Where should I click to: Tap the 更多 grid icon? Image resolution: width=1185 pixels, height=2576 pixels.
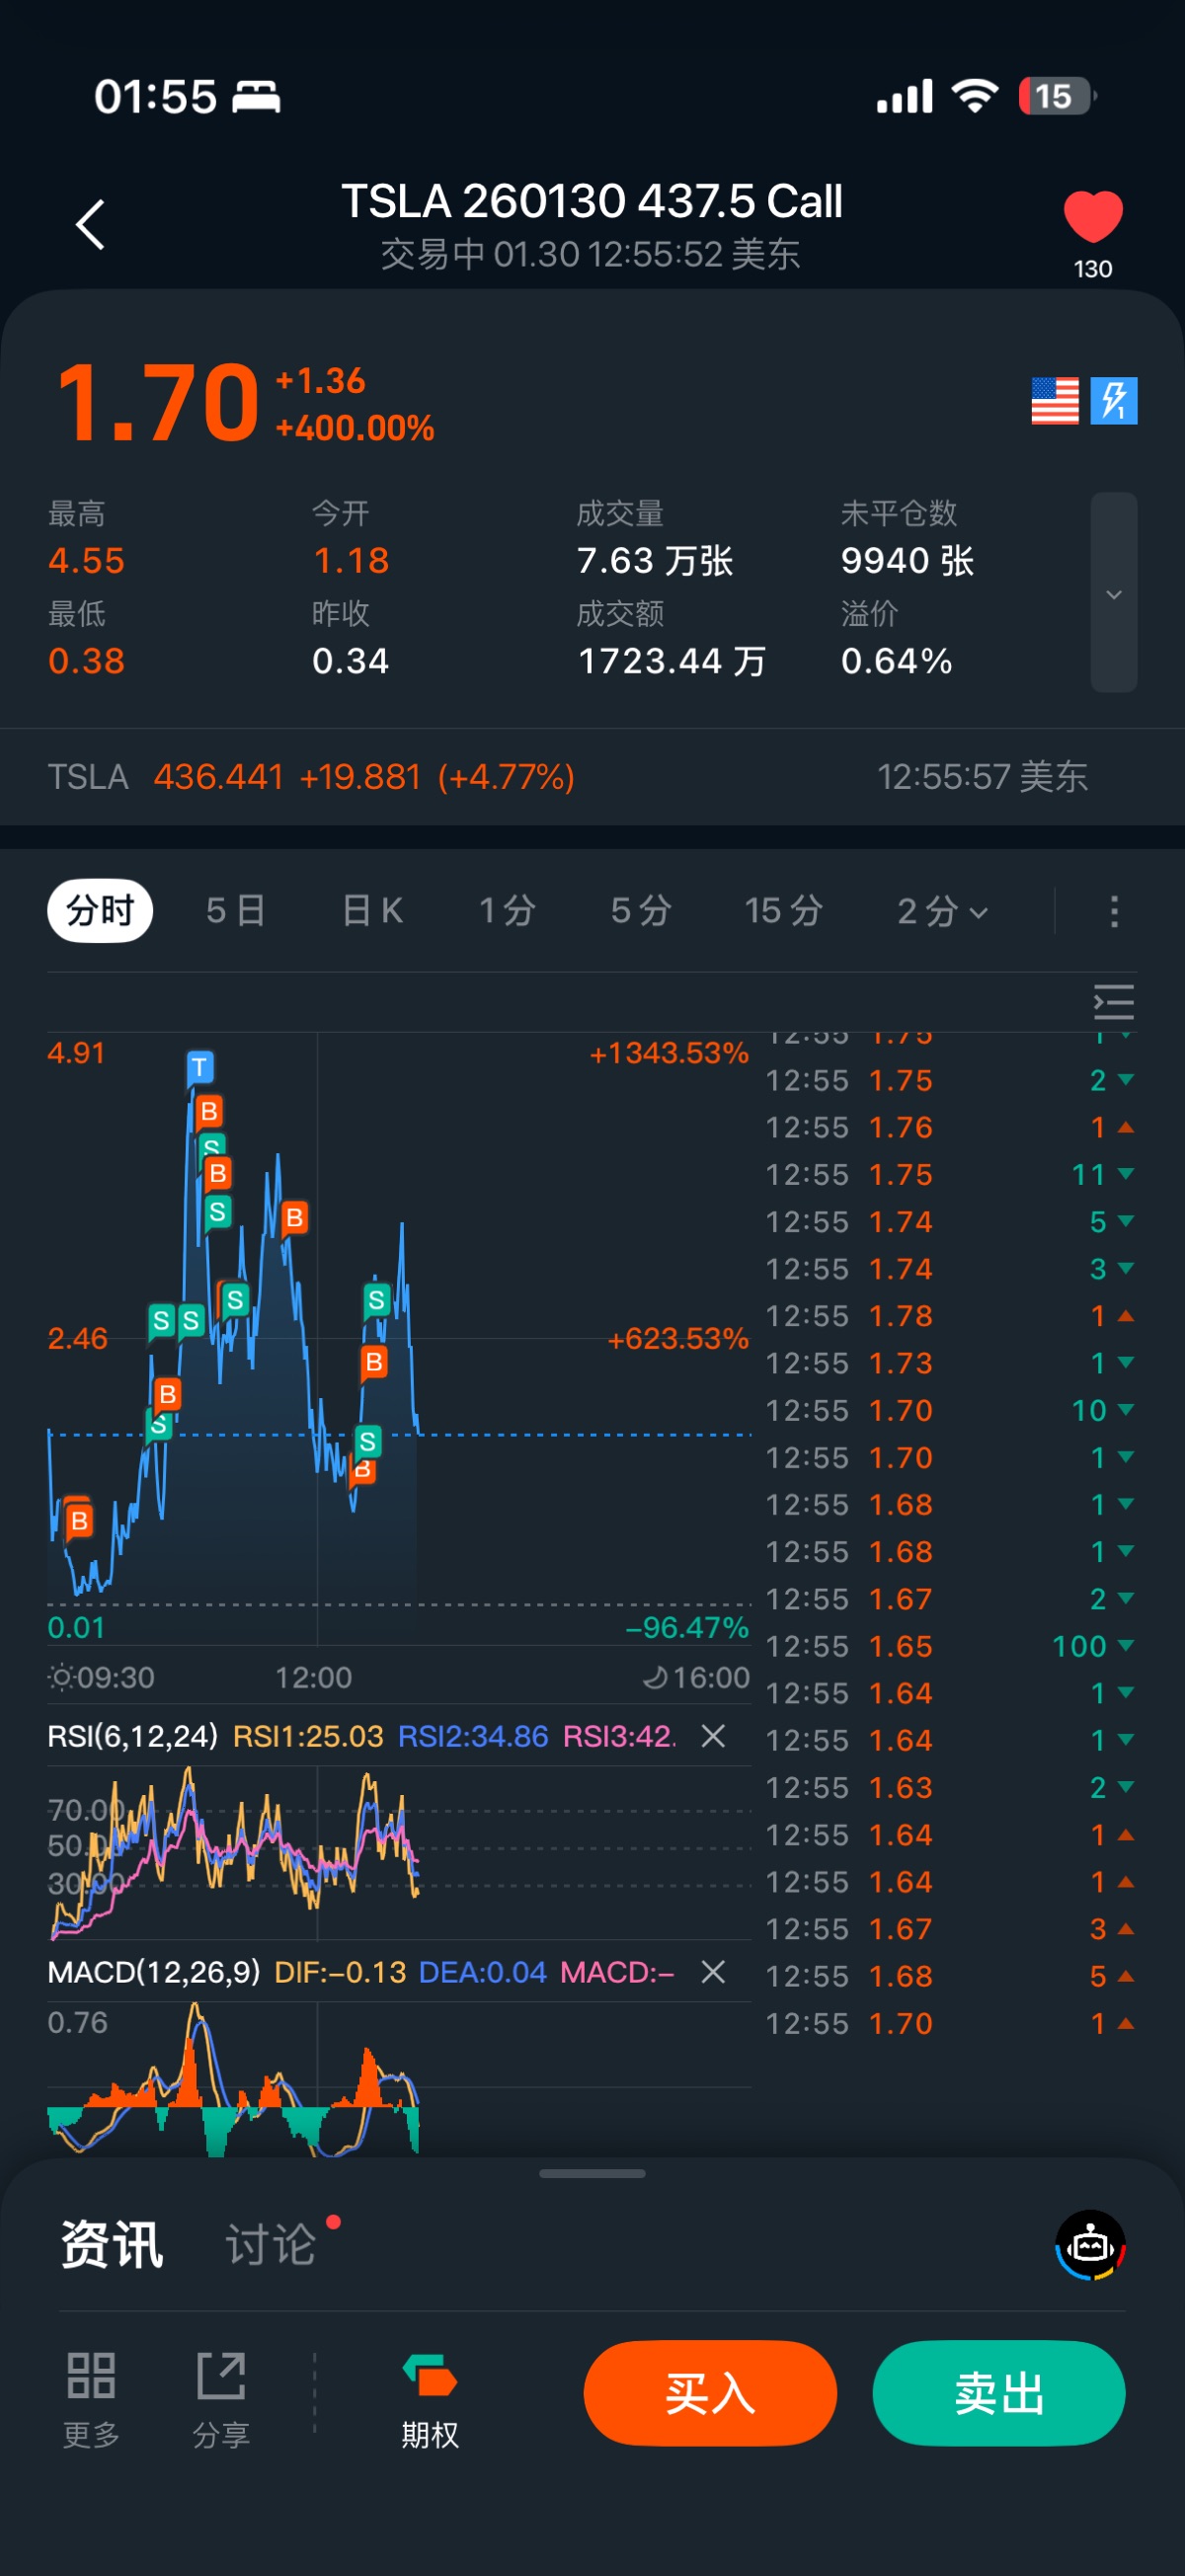[91, 2399]
